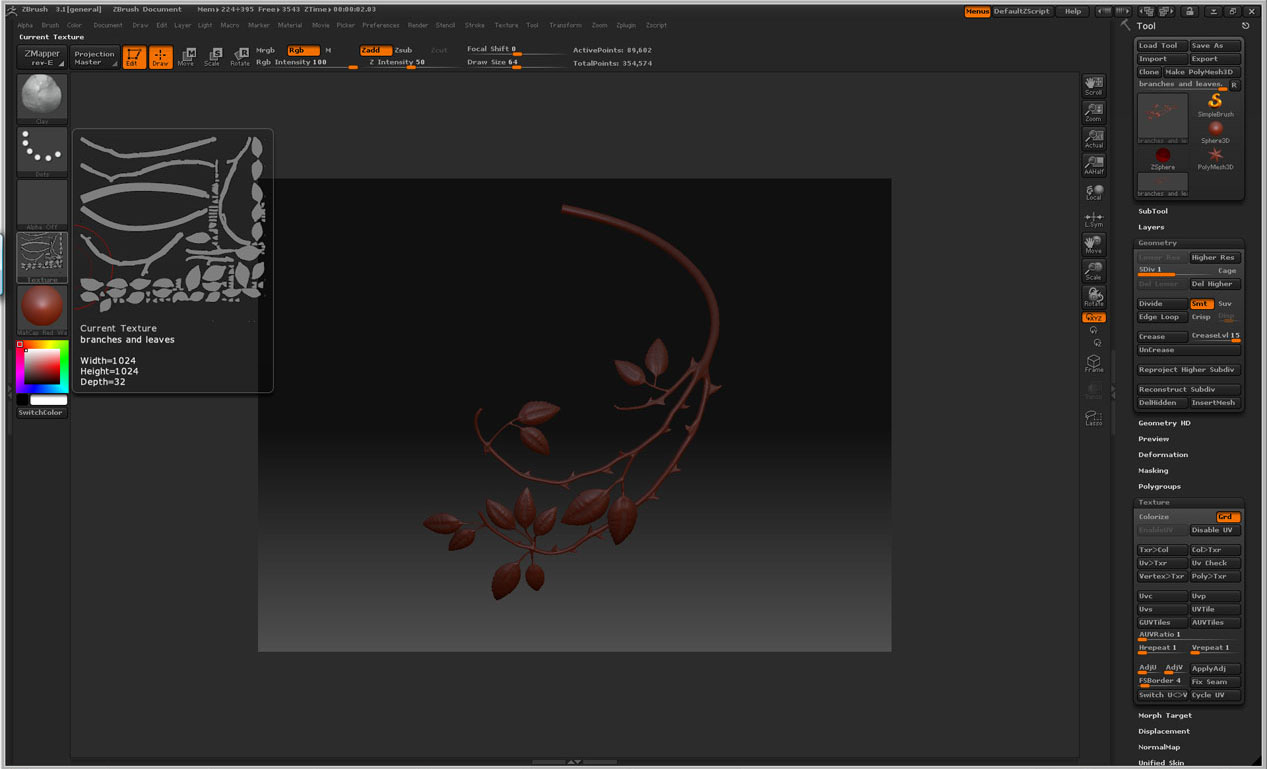This screenshot has height=769, width=1267.
Task: Toggle the Local transform button
Action: click(x=1094, y=191)
